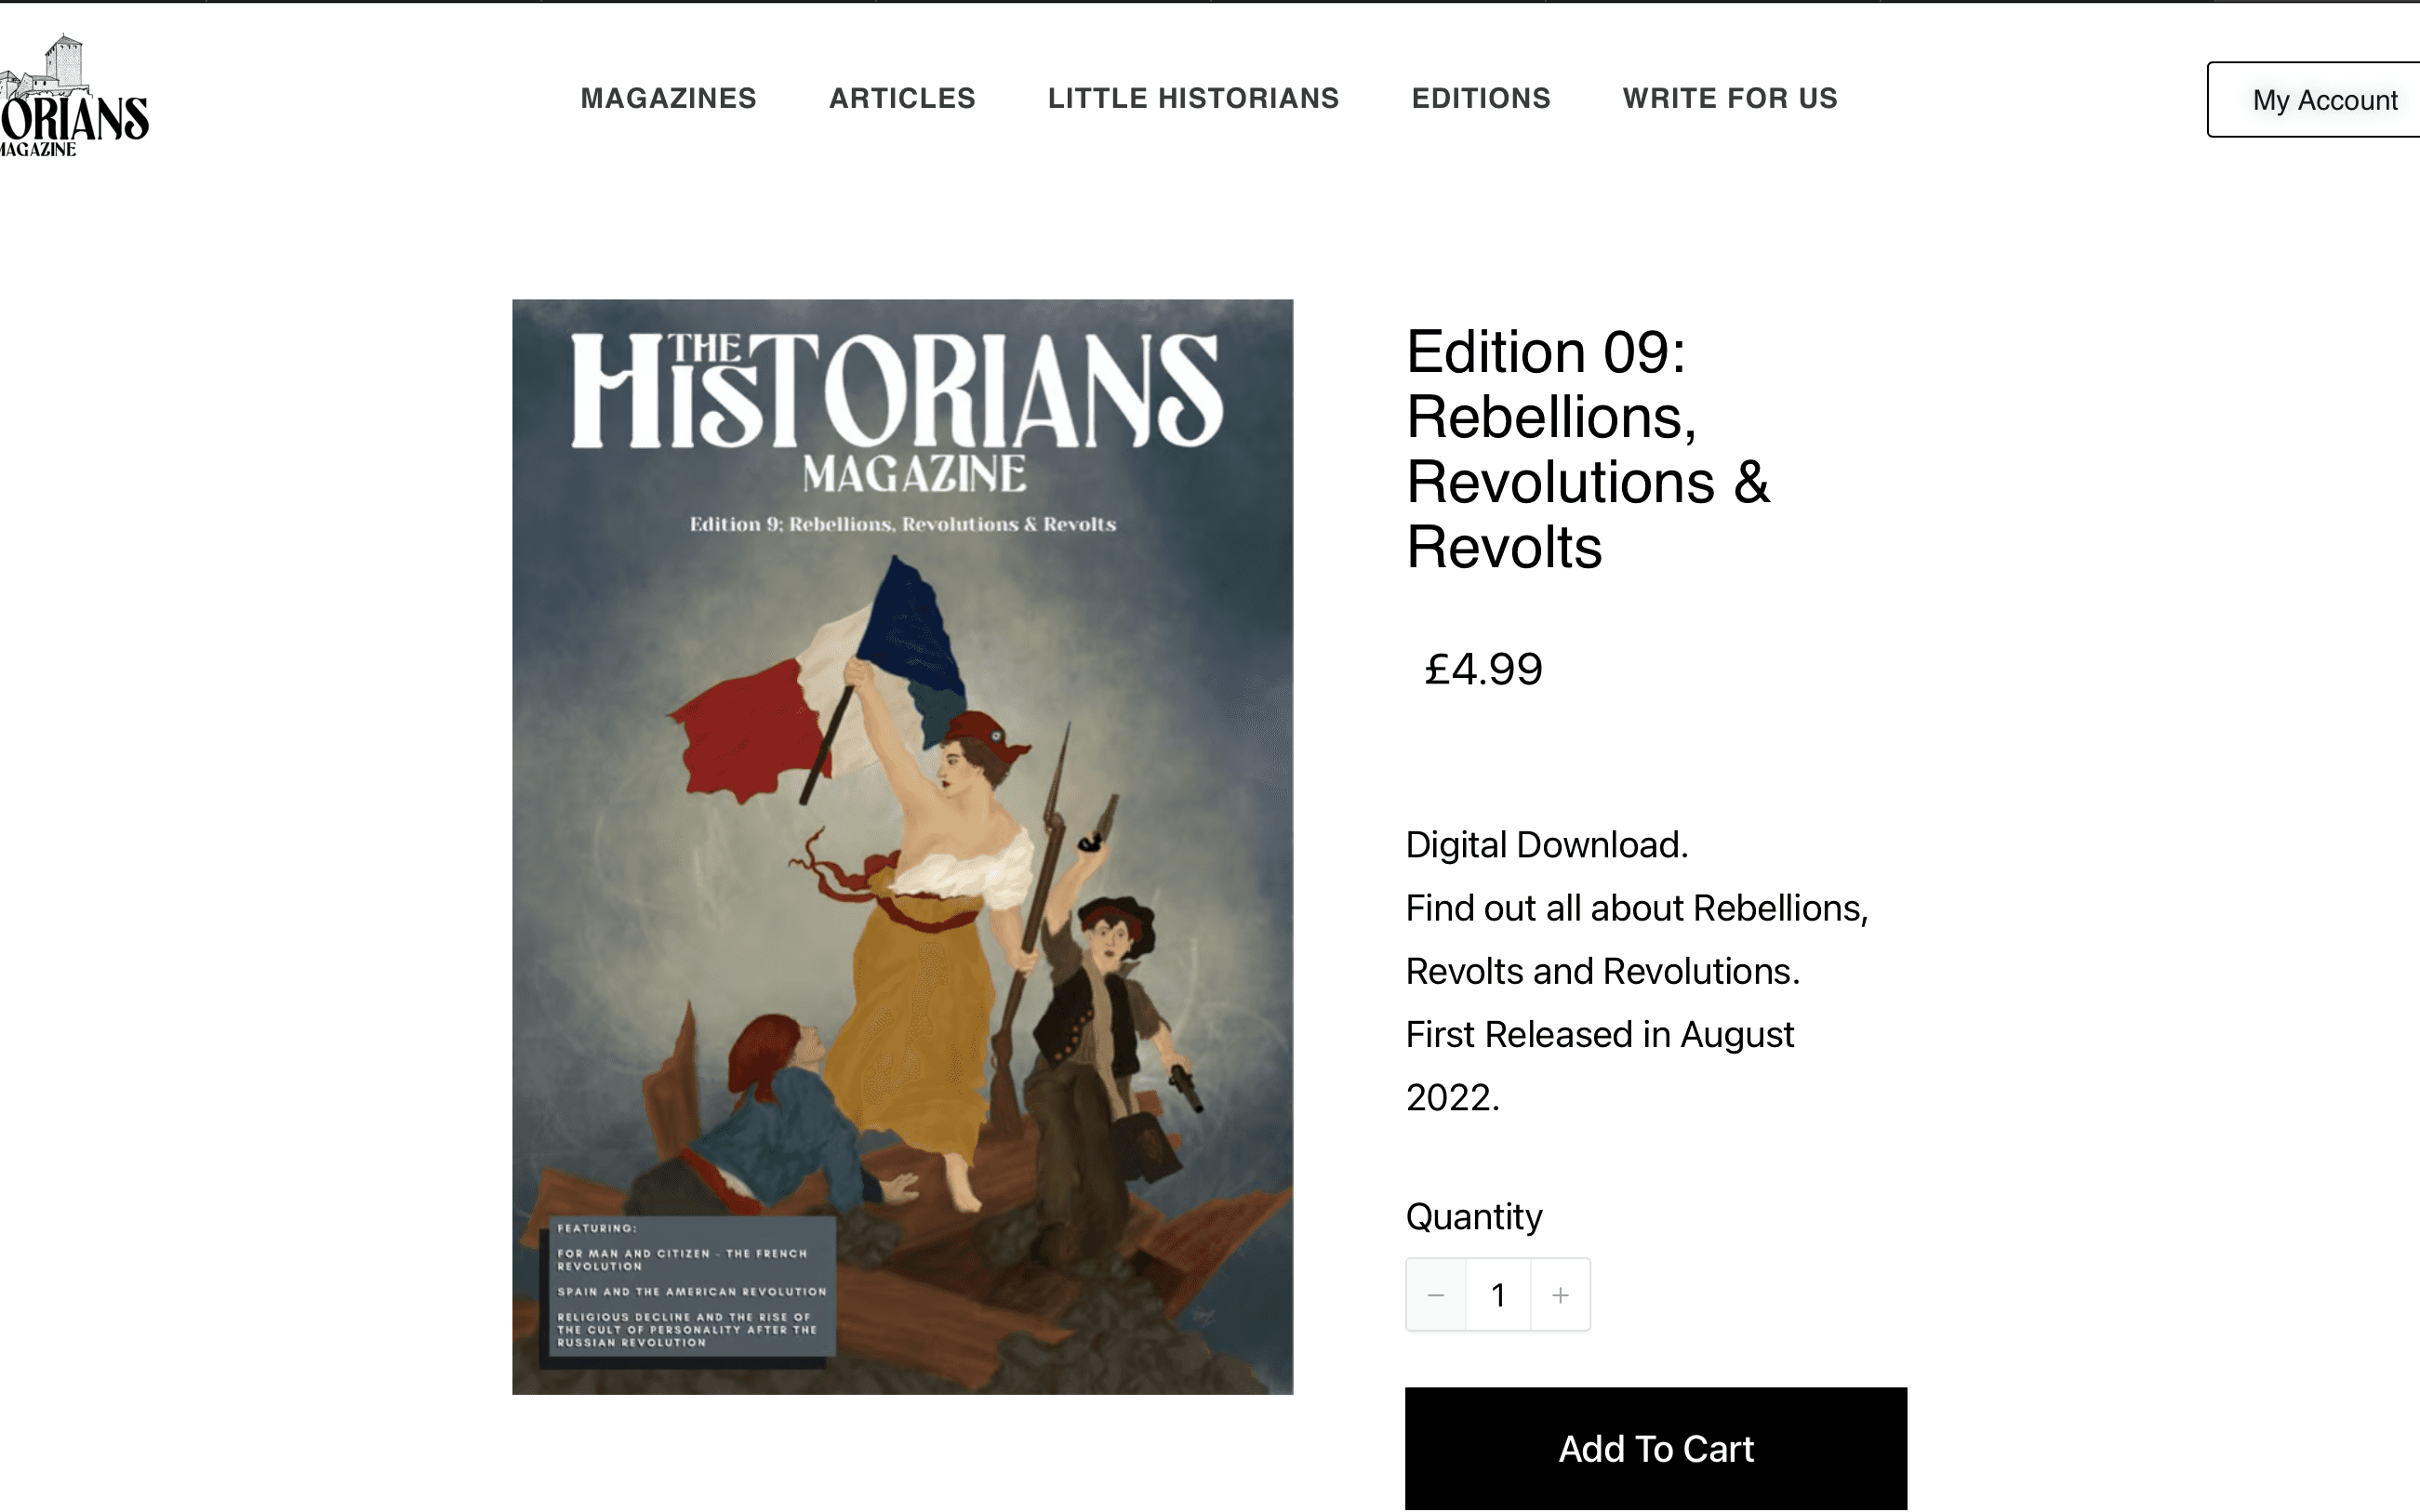The width and height of the screenshot is (2420, 1512).
Task: Open the Little Historians page
Action: (1193, 98)
